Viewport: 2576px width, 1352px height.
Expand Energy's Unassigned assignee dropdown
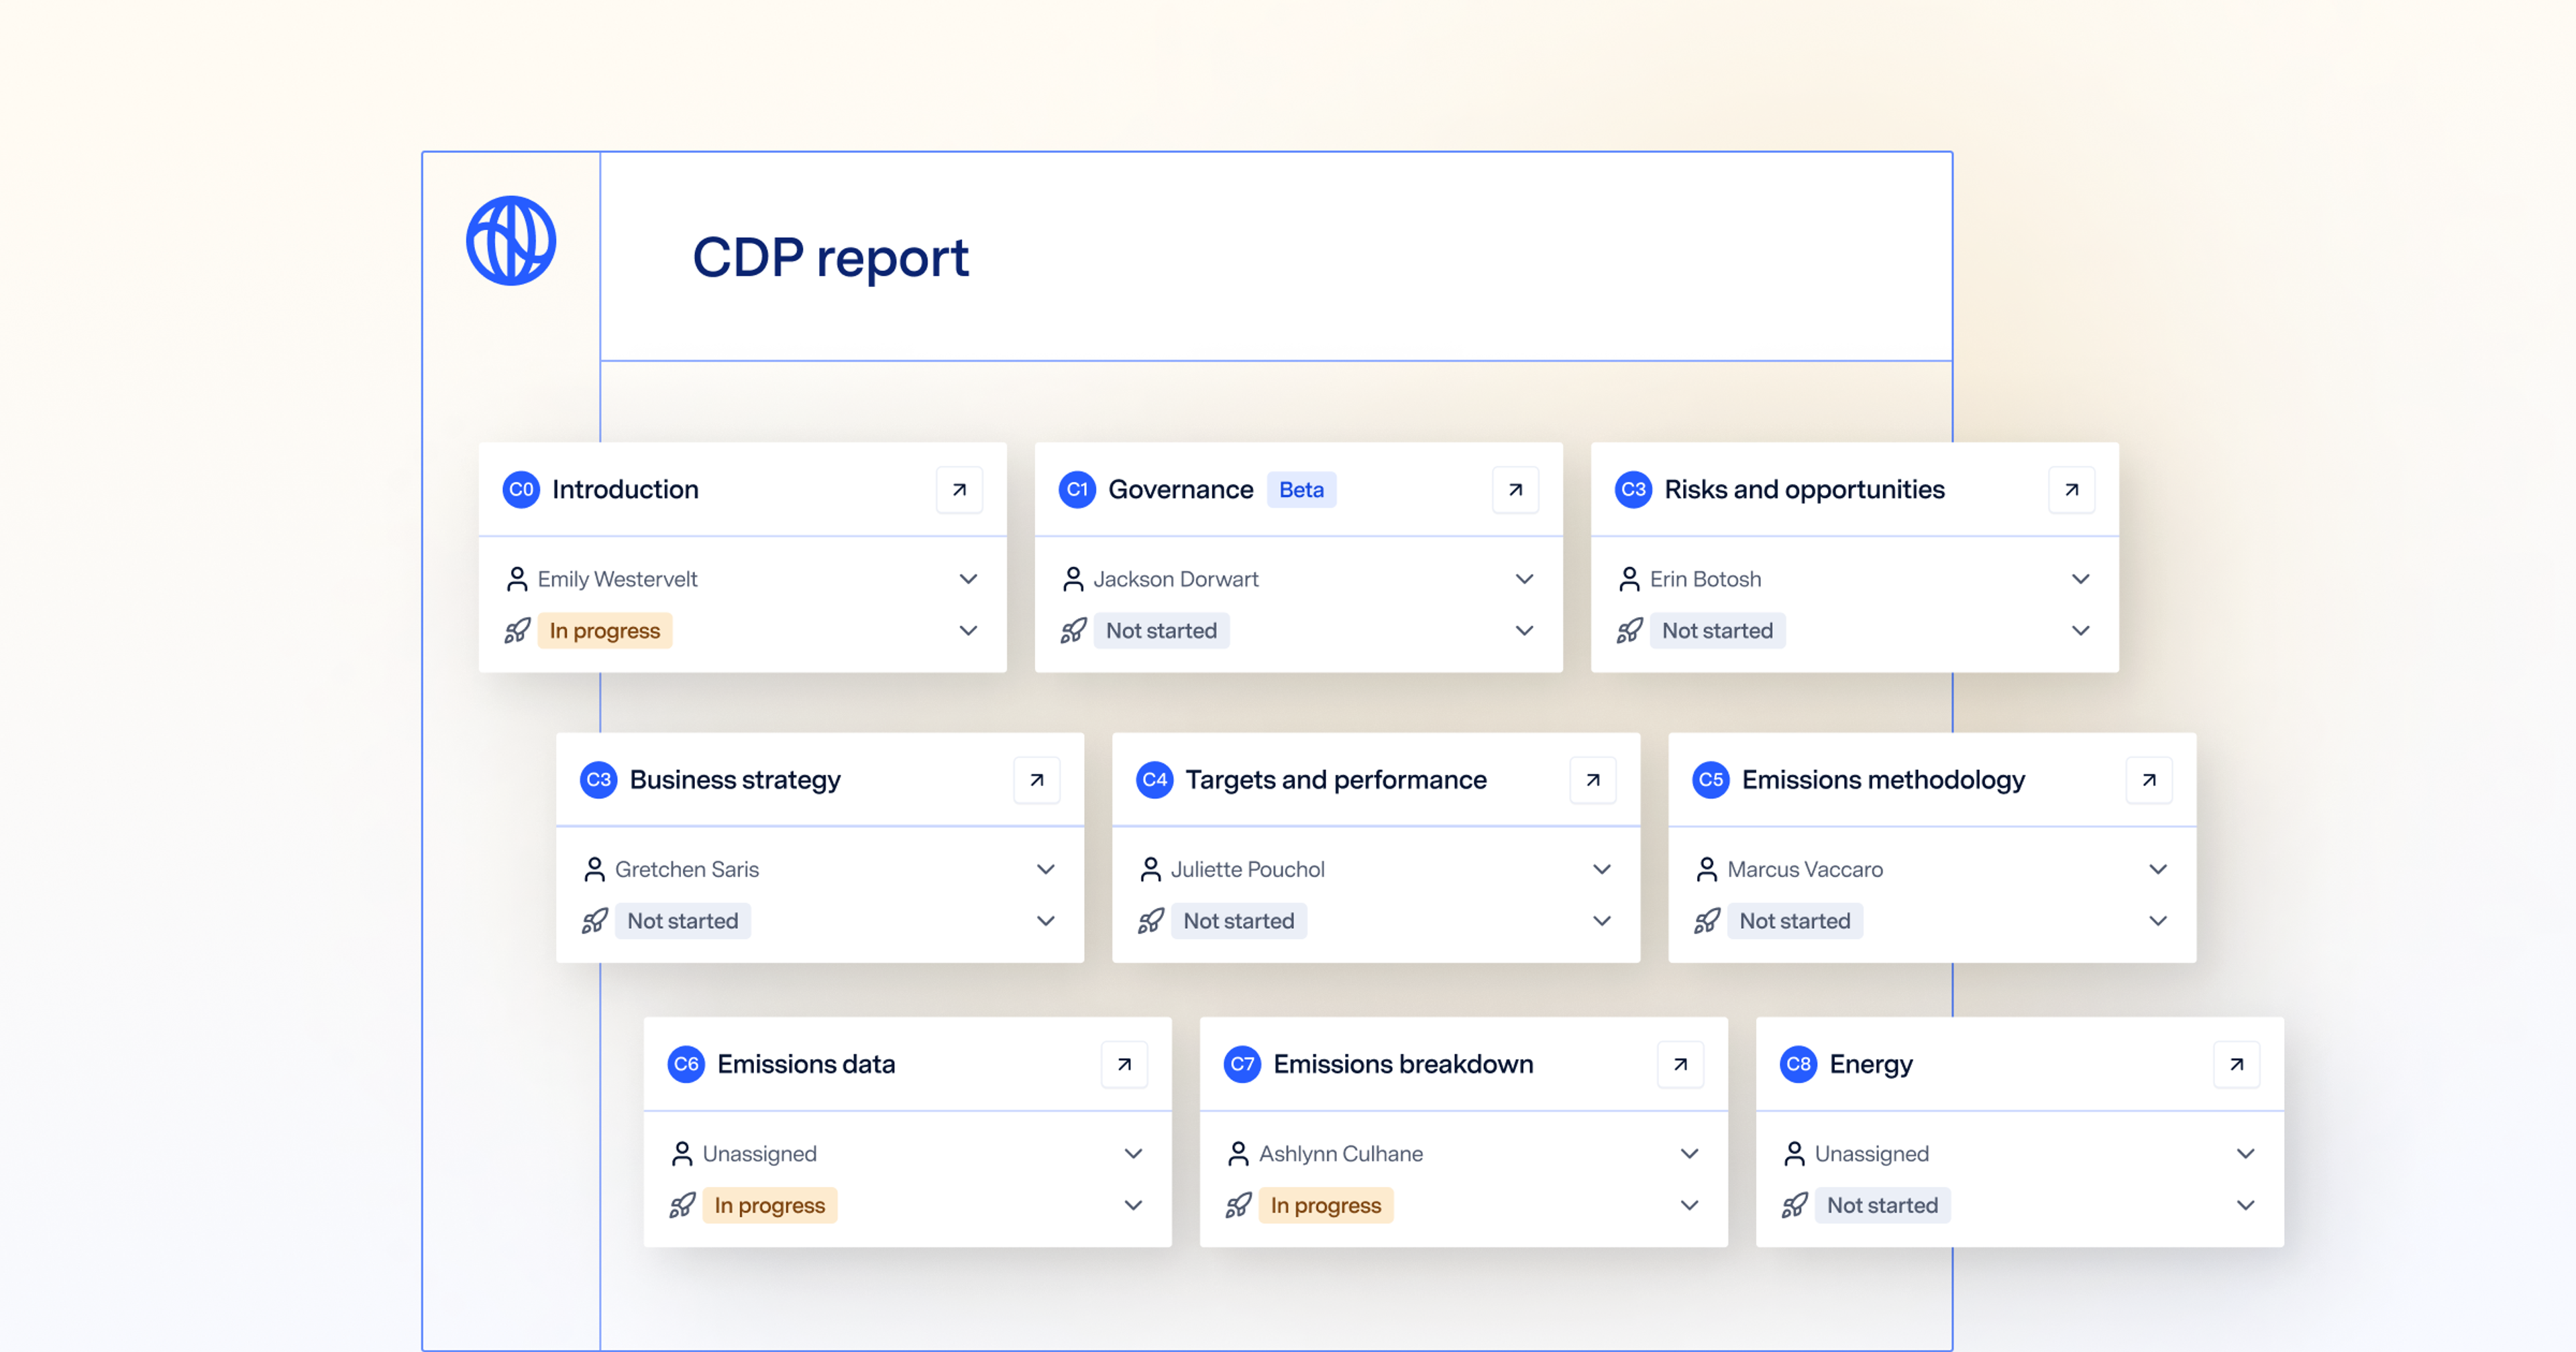(2245, 1153)
